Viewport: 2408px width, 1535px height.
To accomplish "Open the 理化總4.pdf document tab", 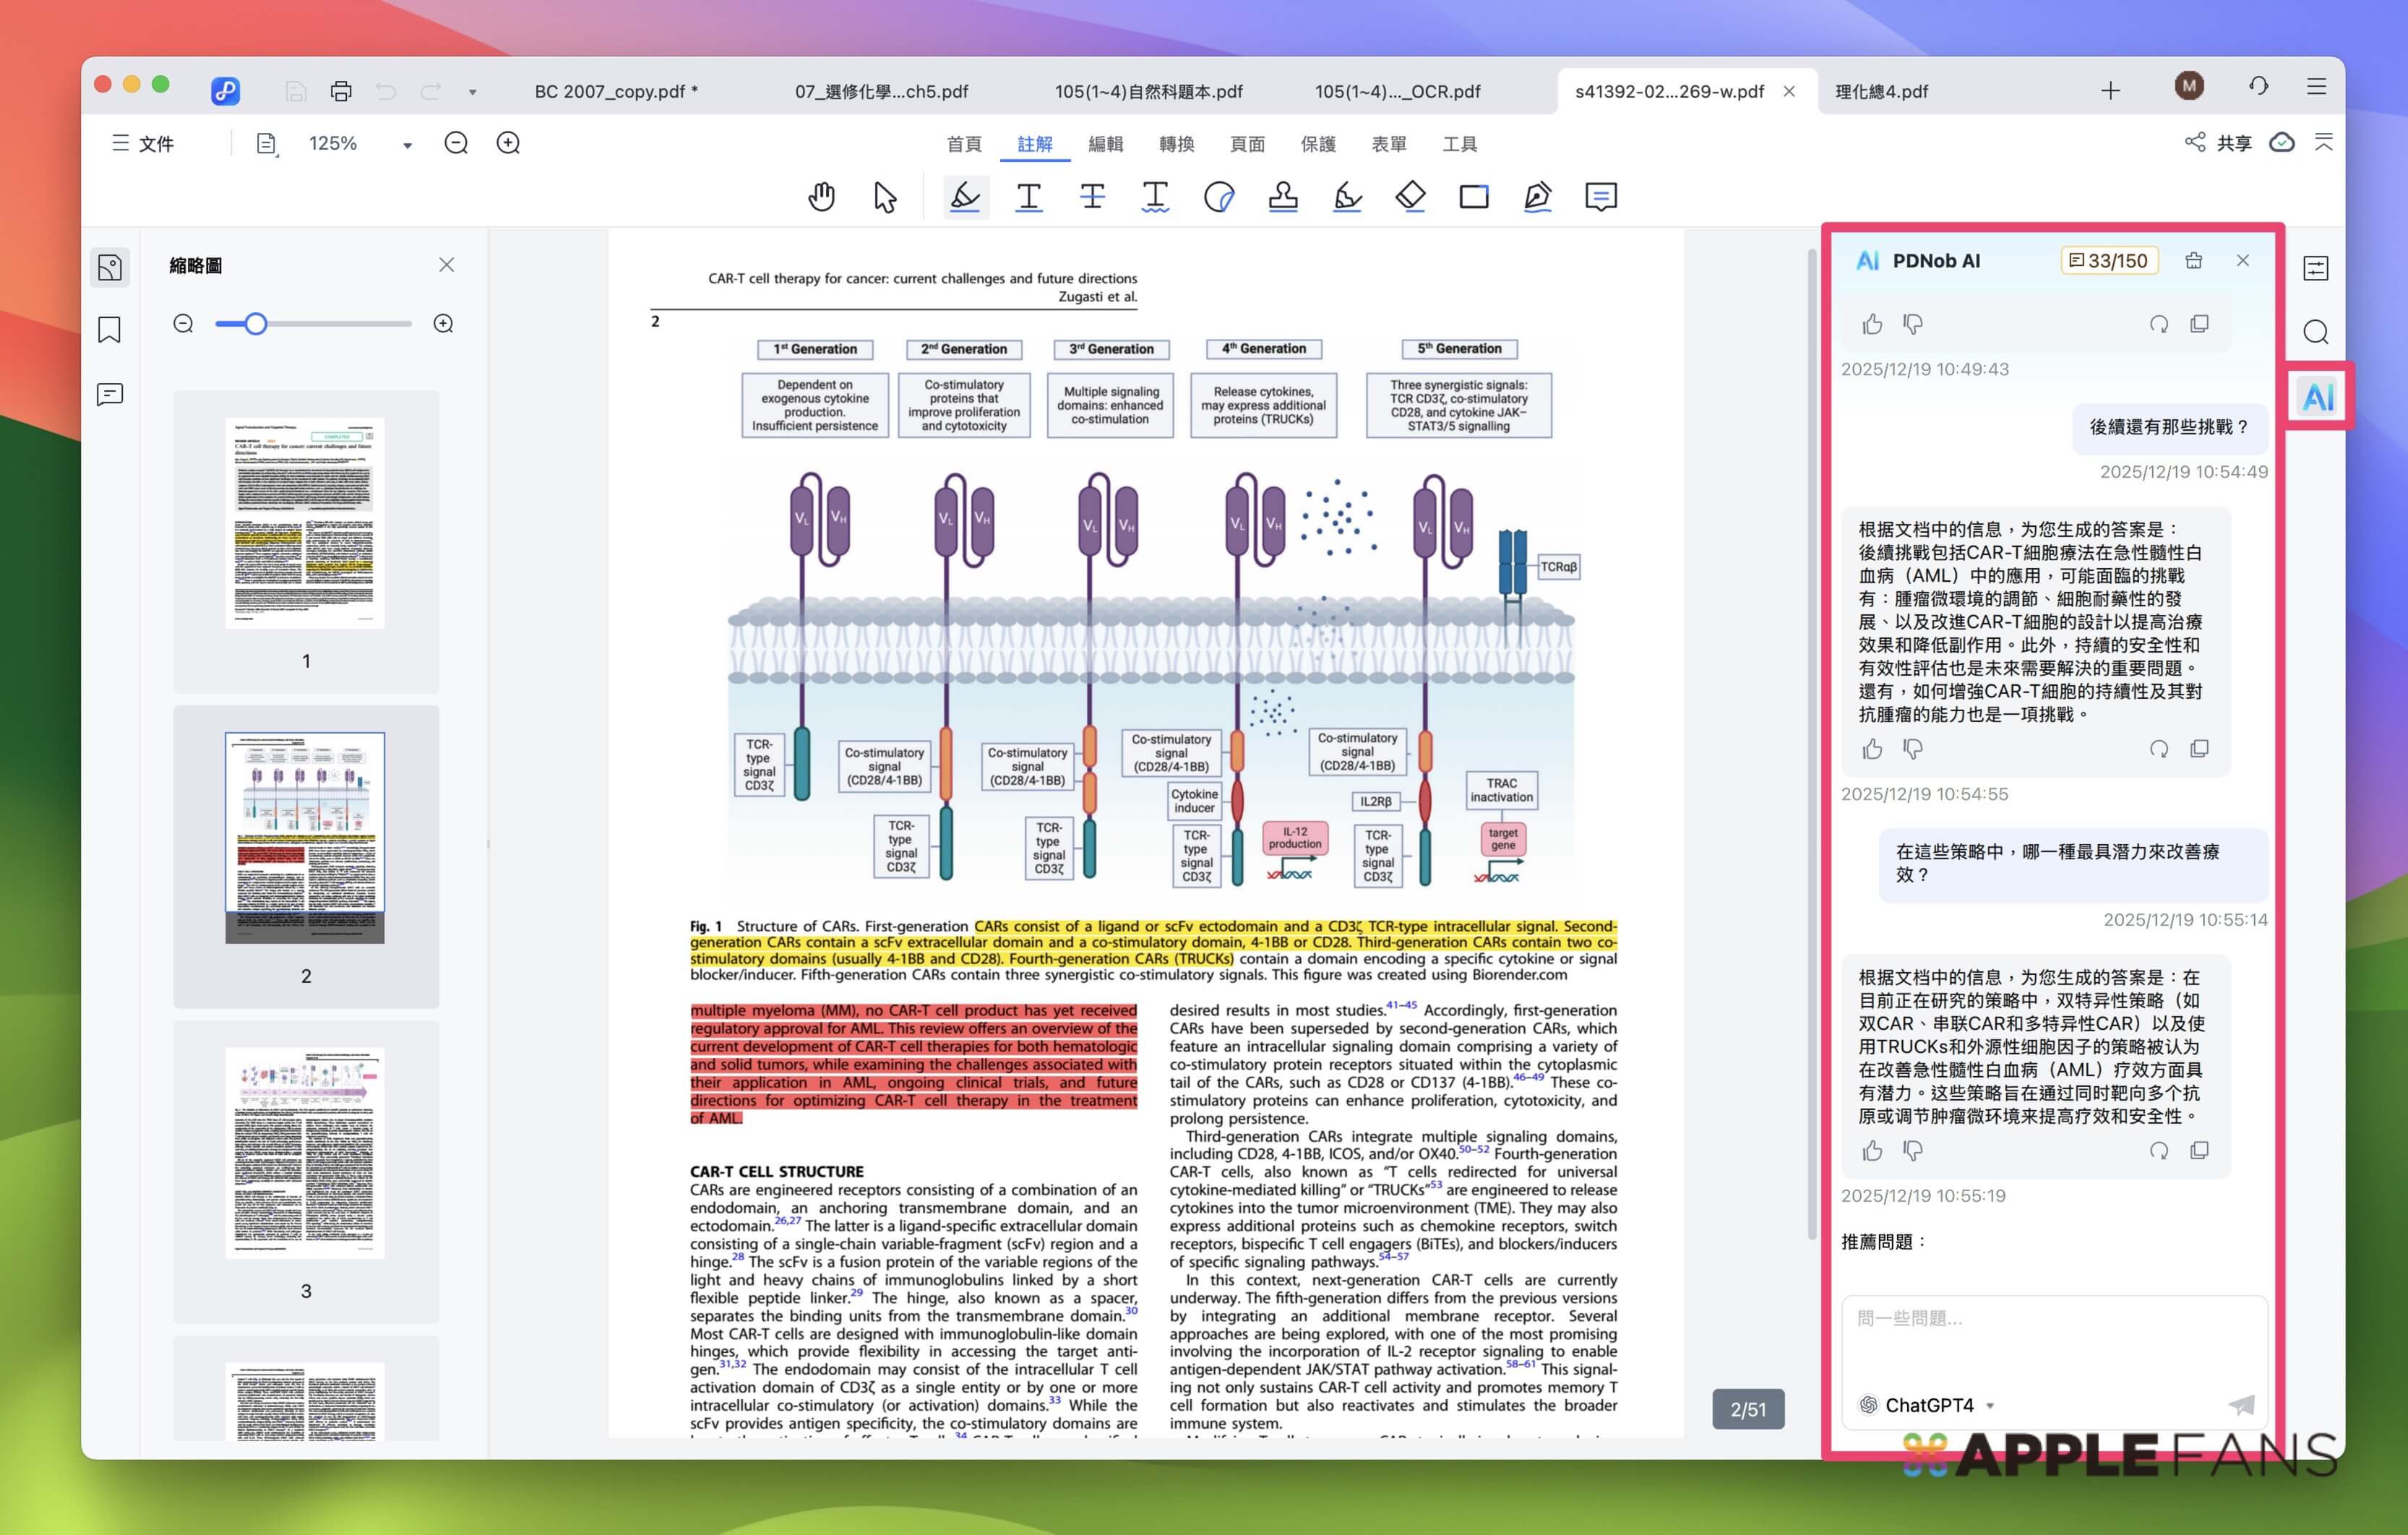I will point(1881,91).
